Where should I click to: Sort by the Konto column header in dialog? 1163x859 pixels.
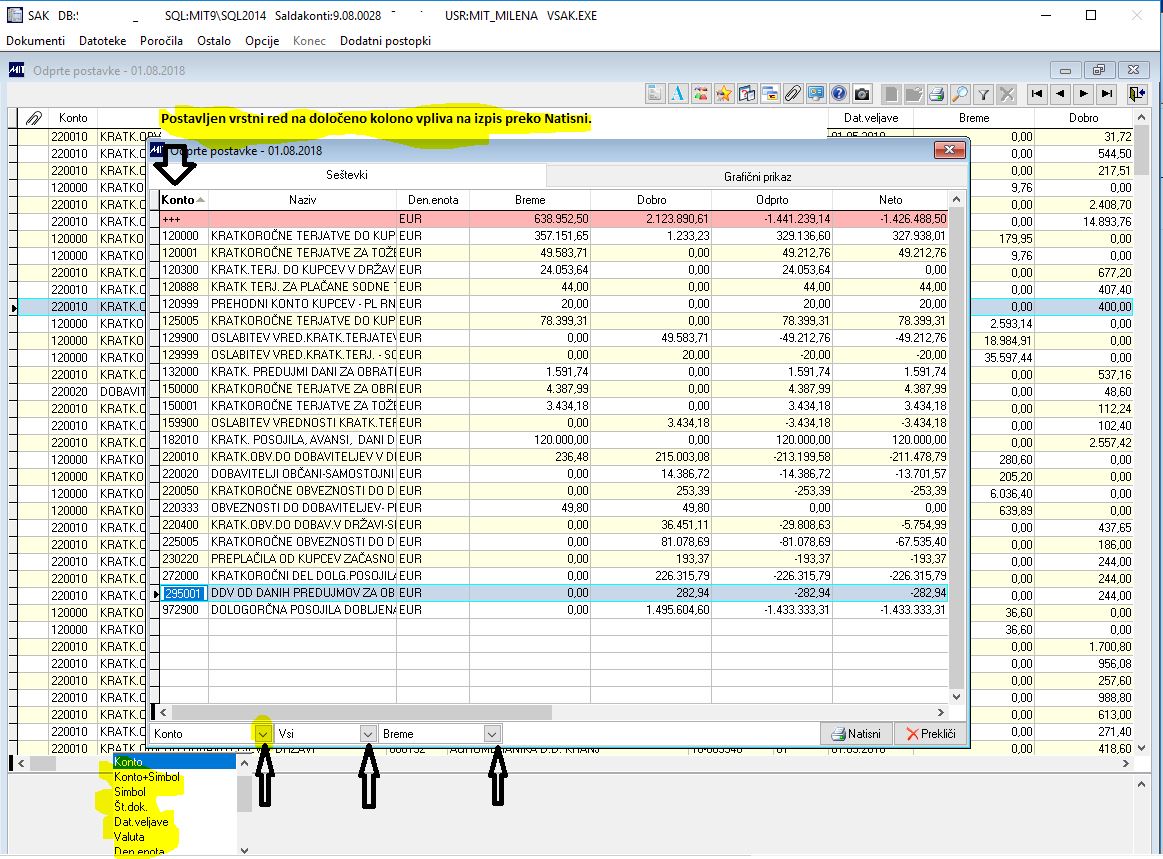tap(183, 200)
